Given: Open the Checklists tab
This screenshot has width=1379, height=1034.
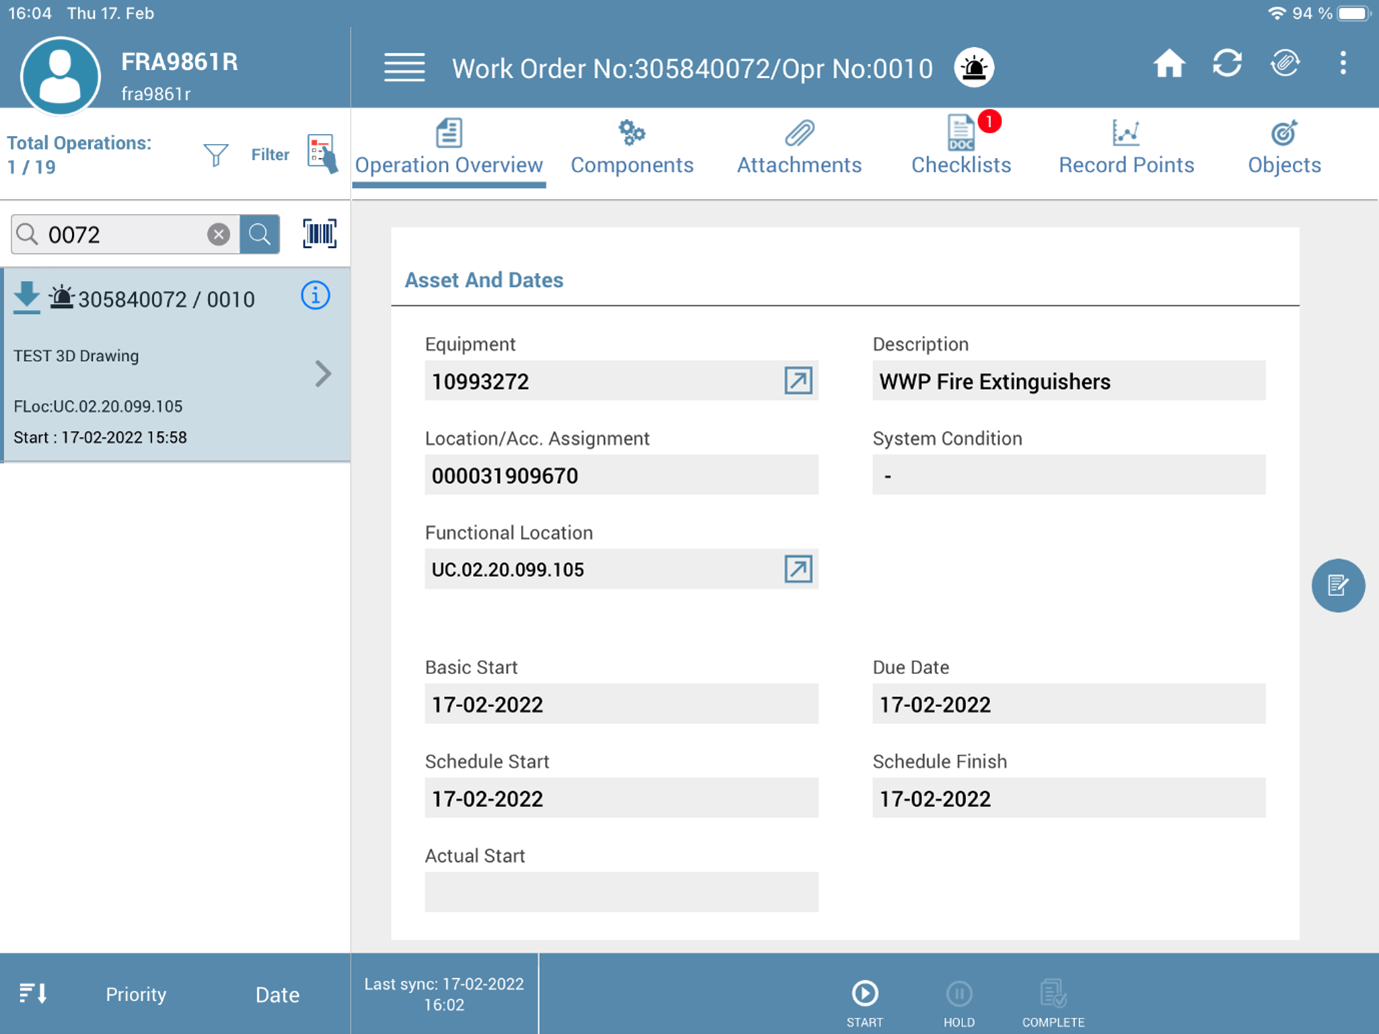Looking at the screenshot, I should coord(960,148).
